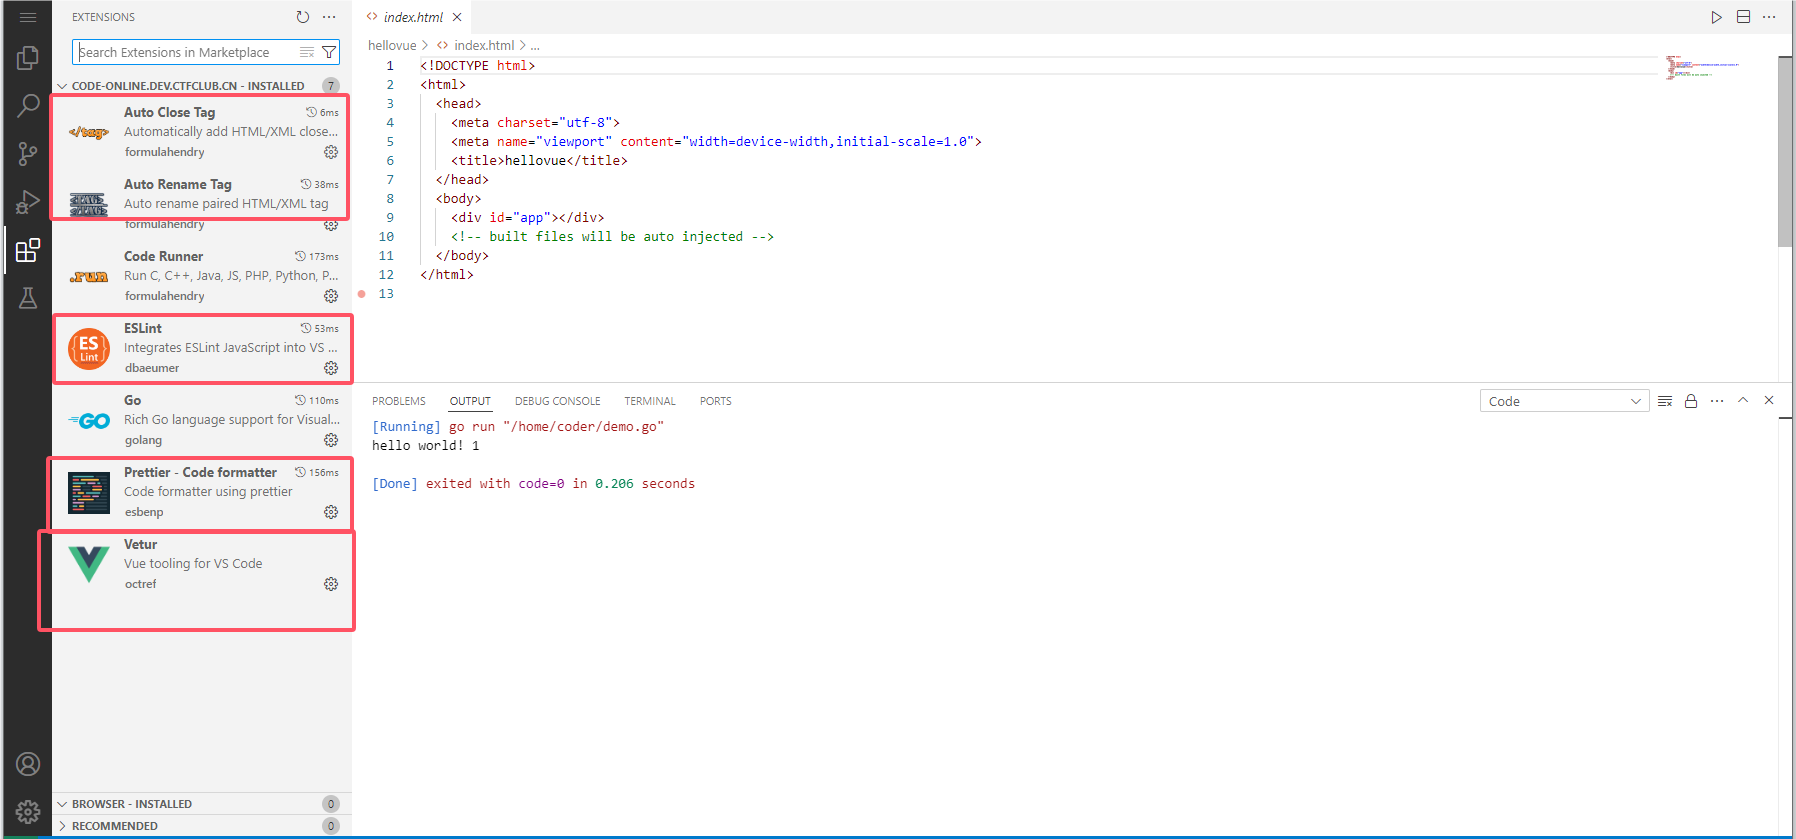This screenshot has width=1796, height=839.
Task: Open the Auto Rename Tag extension
Action: click(202, 204)
